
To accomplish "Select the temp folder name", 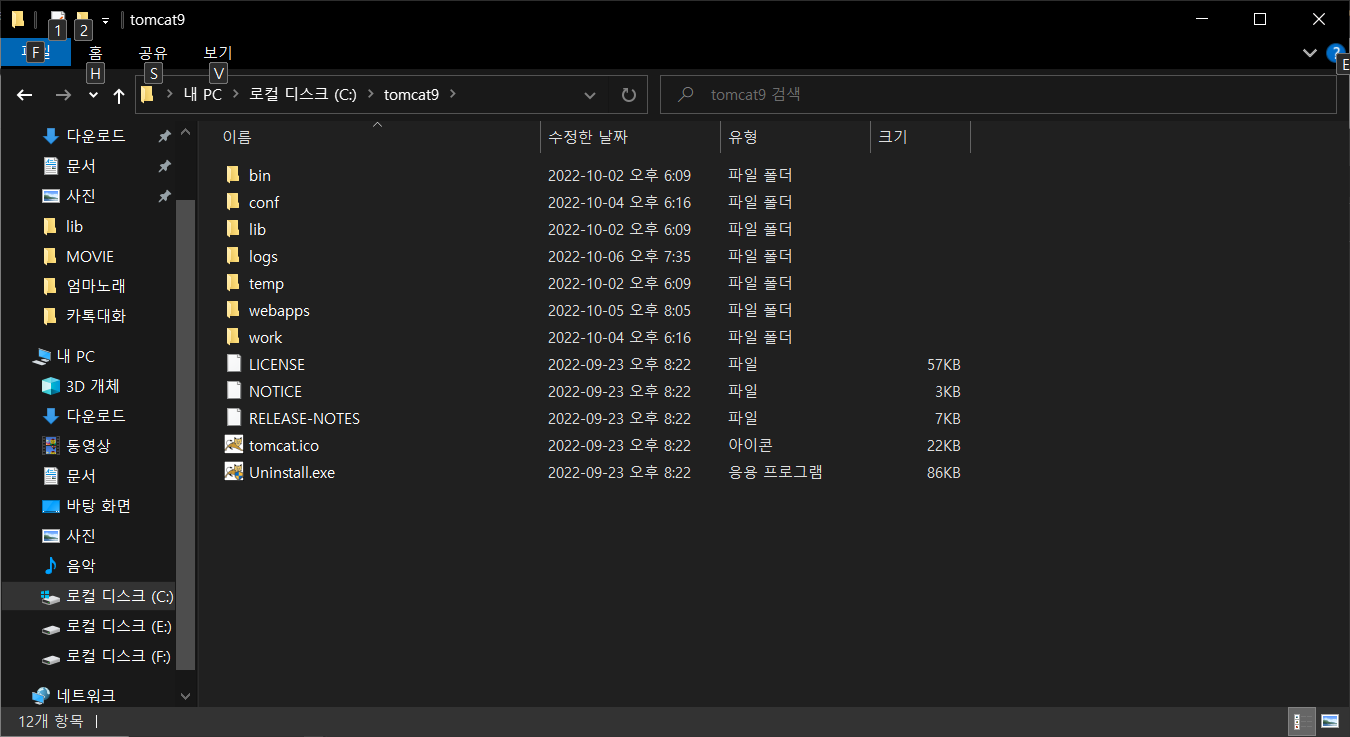I will coord(266,284).
